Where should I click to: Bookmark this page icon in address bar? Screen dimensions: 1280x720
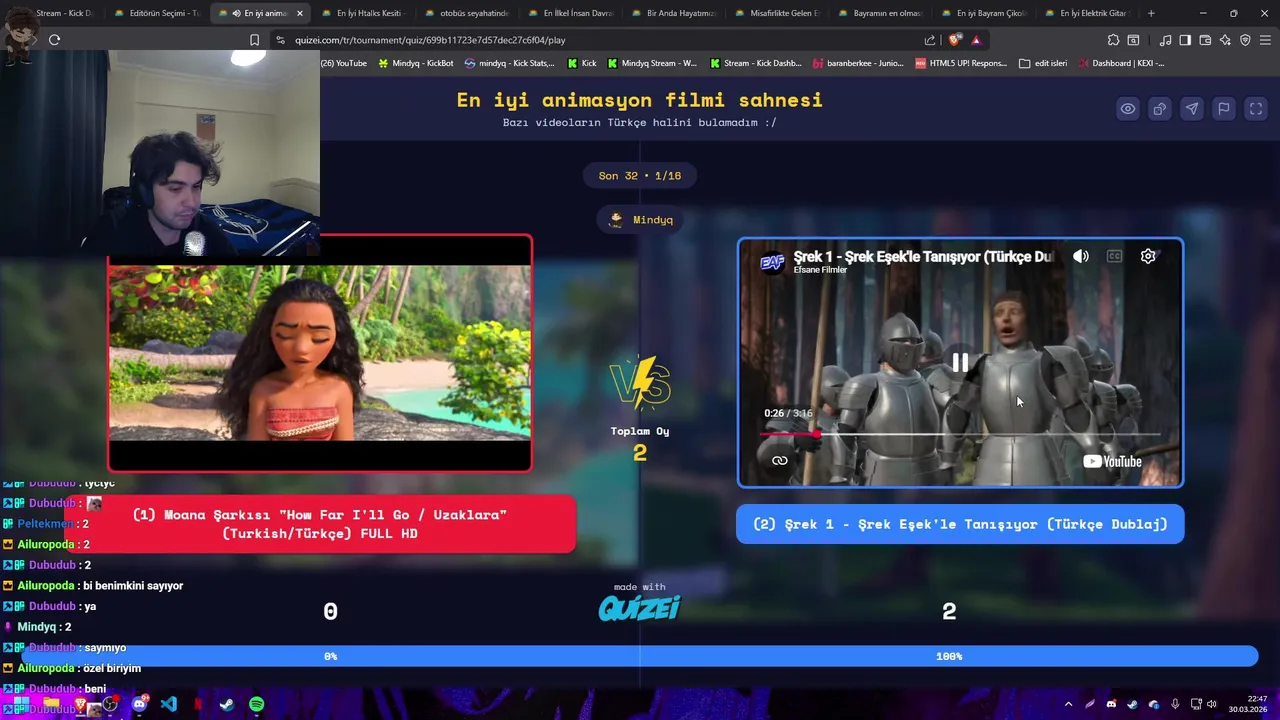click(x=254, y=40)
